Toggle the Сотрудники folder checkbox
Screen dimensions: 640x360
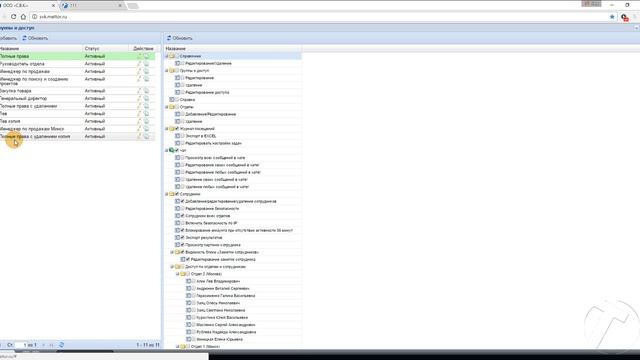pos(177,194)
